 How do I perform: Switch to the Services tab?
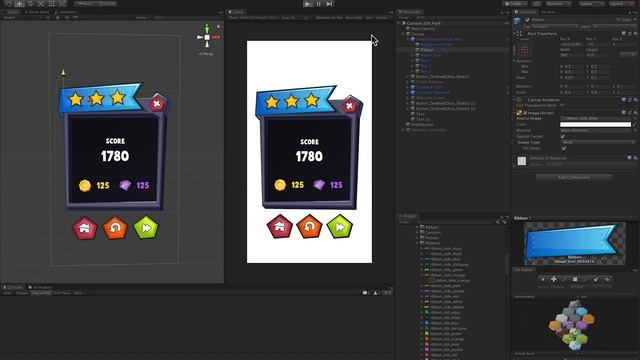tap(548, 12)
